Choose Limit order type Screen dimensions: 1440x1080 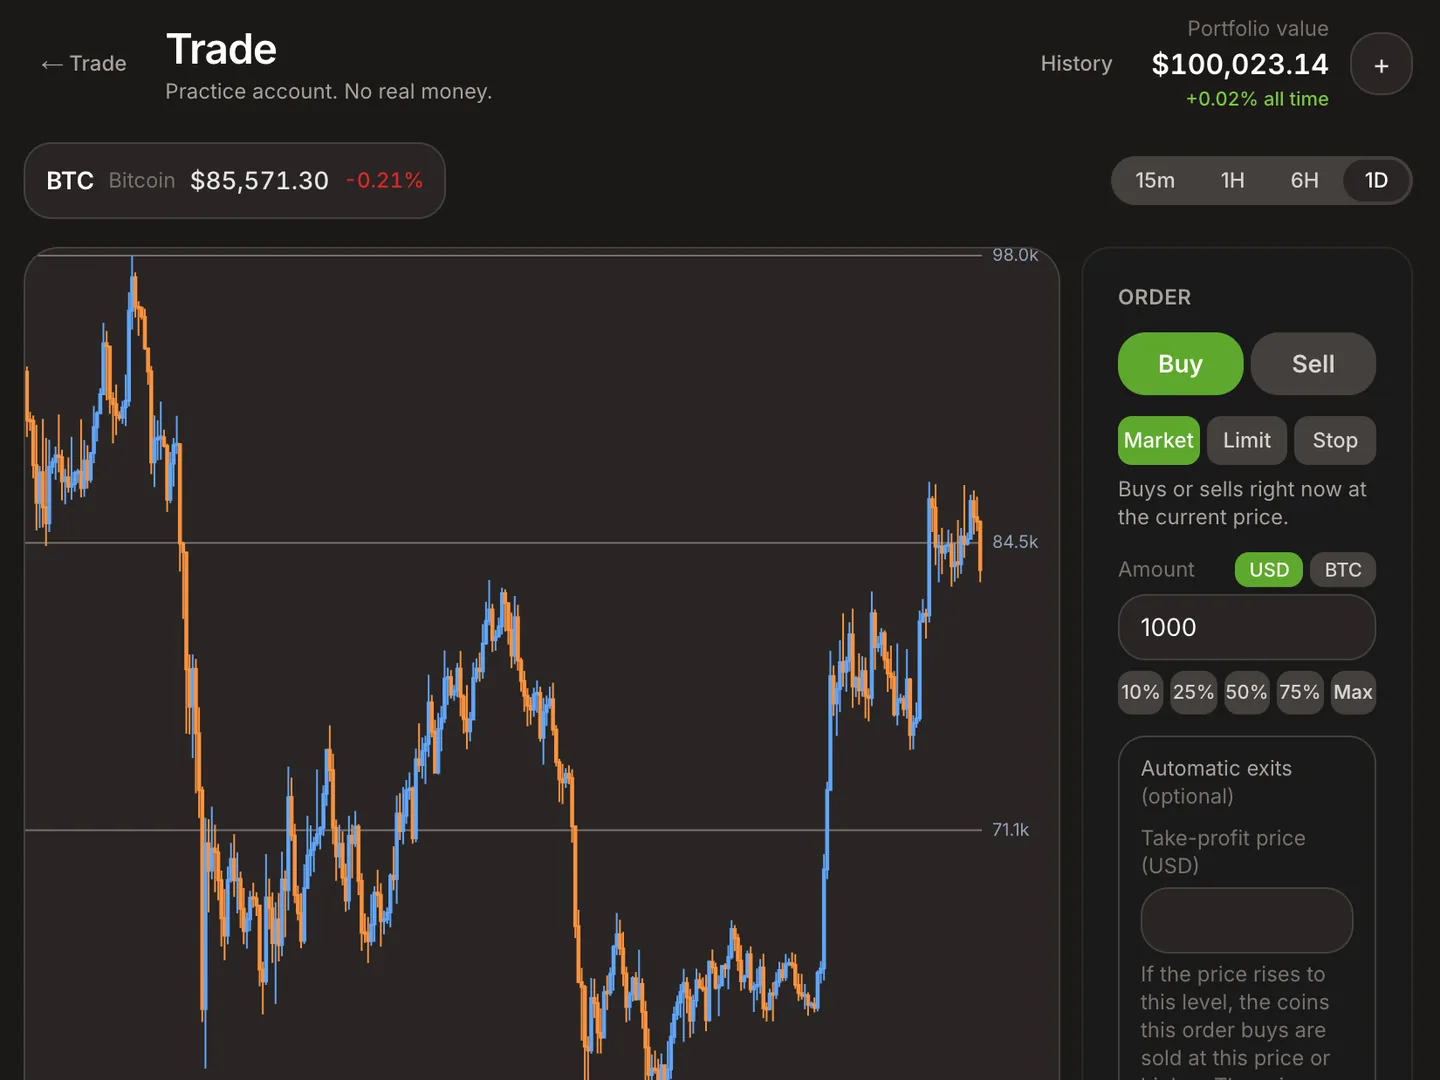(1247, 441)
